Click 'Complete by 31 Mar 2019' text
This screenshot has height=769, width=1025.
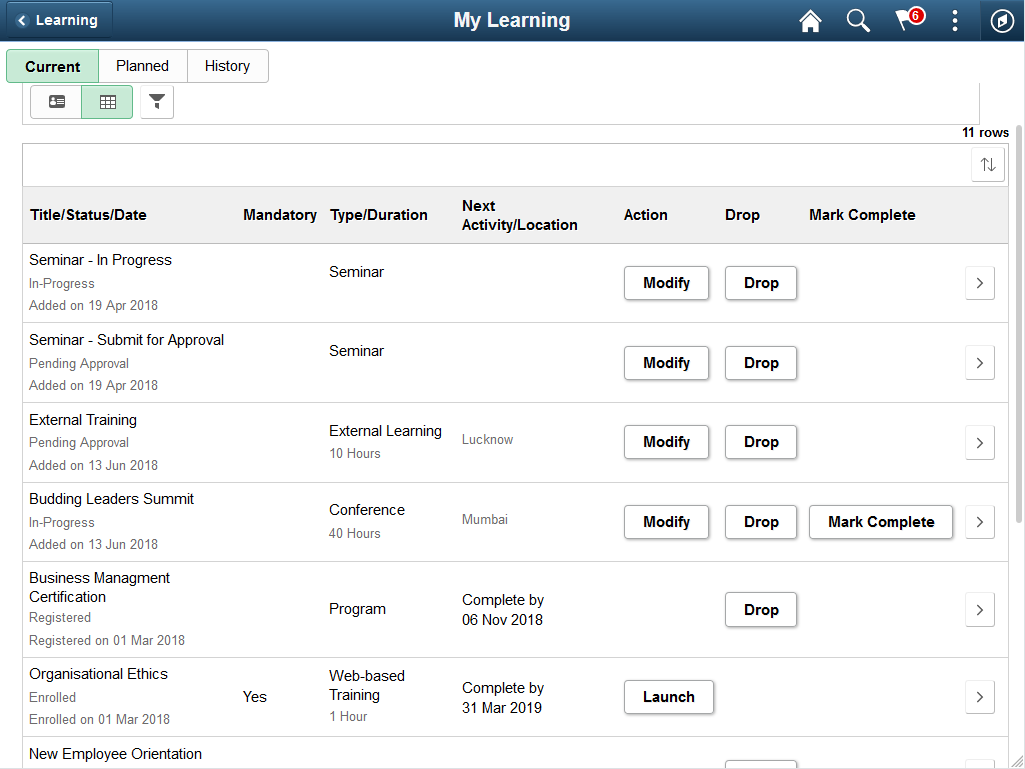(503, 698)
